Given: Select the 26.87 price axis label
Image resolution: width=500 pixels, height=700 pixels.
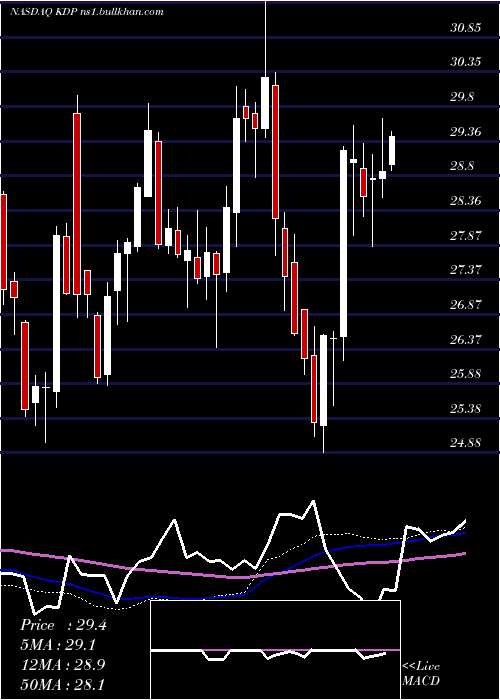Looking at the screenshot, I should [x=466, y=305].
